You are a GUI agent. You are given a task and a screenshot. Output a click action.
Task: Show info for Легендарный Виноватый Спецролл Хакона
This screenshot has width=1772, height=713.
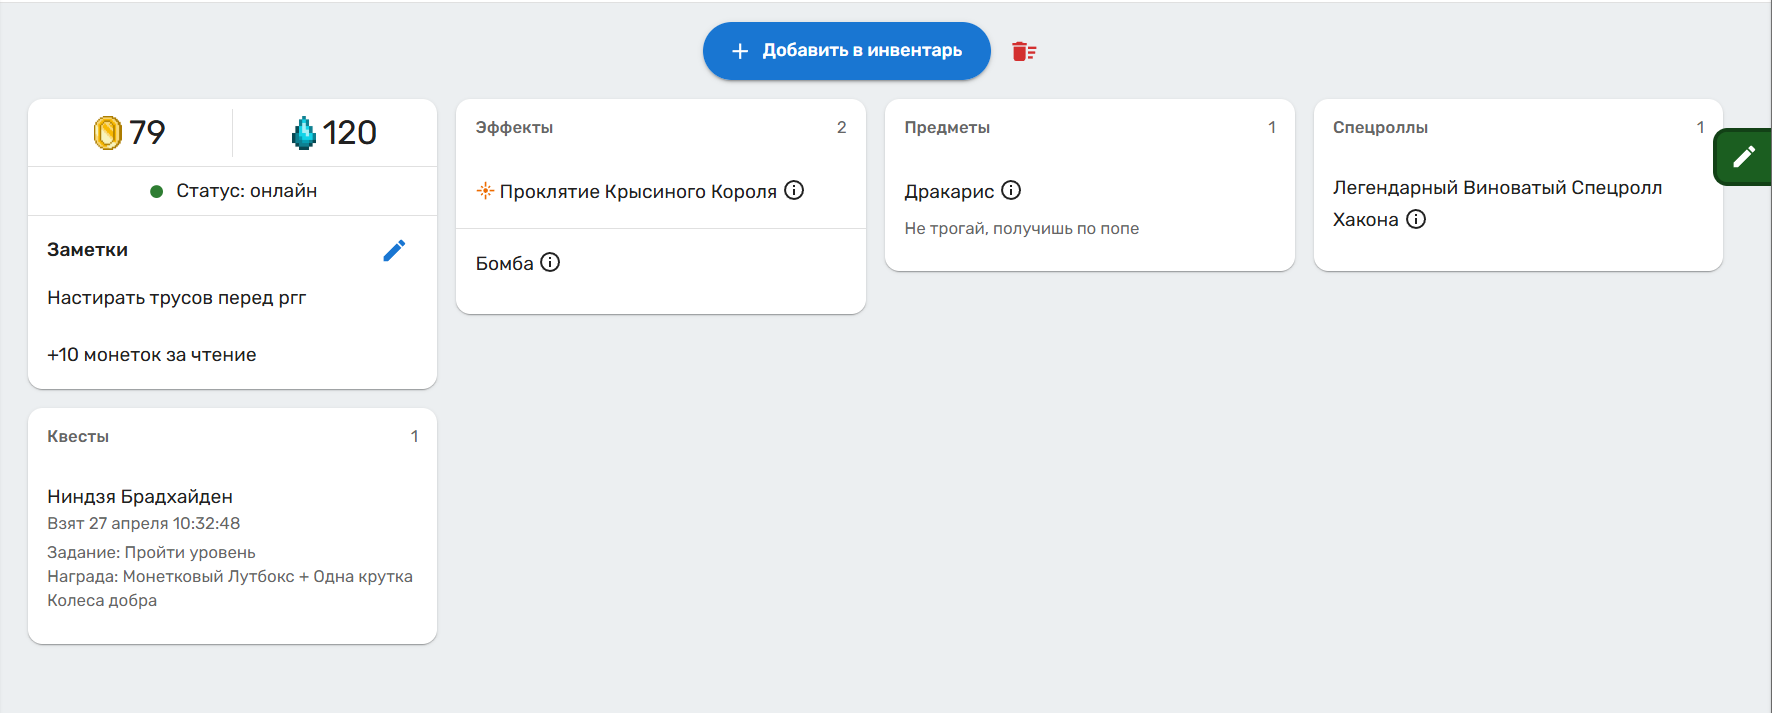[x=1416, y=219]
